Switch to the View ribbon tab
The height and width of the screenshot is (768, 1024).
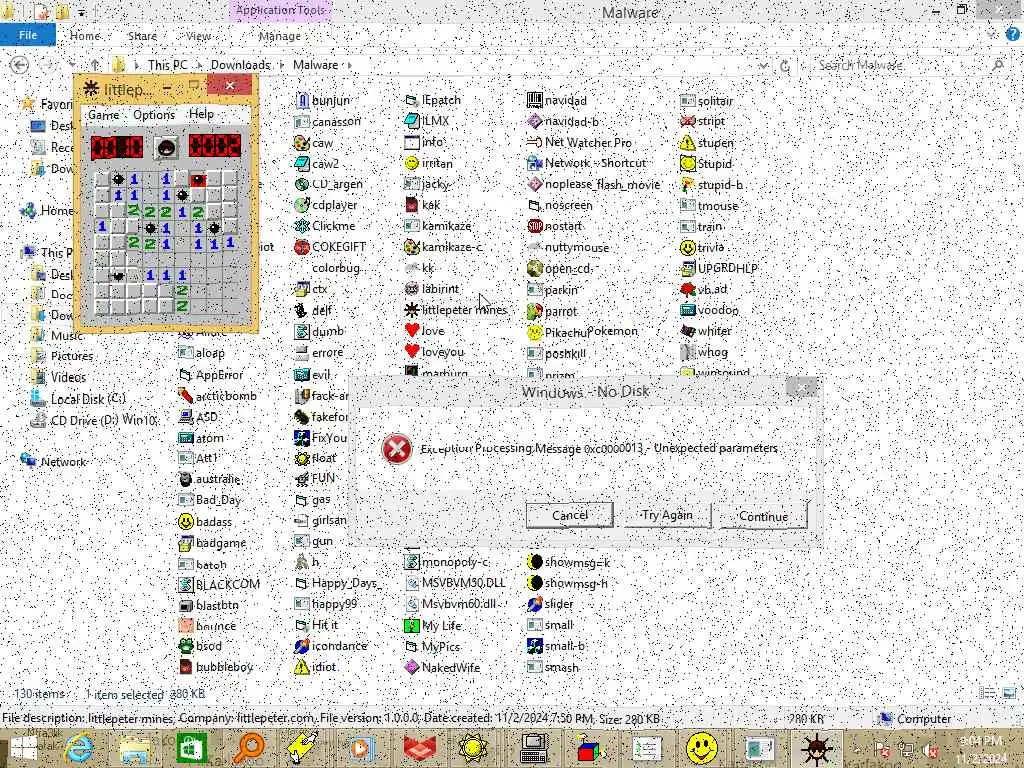point(198,36)
